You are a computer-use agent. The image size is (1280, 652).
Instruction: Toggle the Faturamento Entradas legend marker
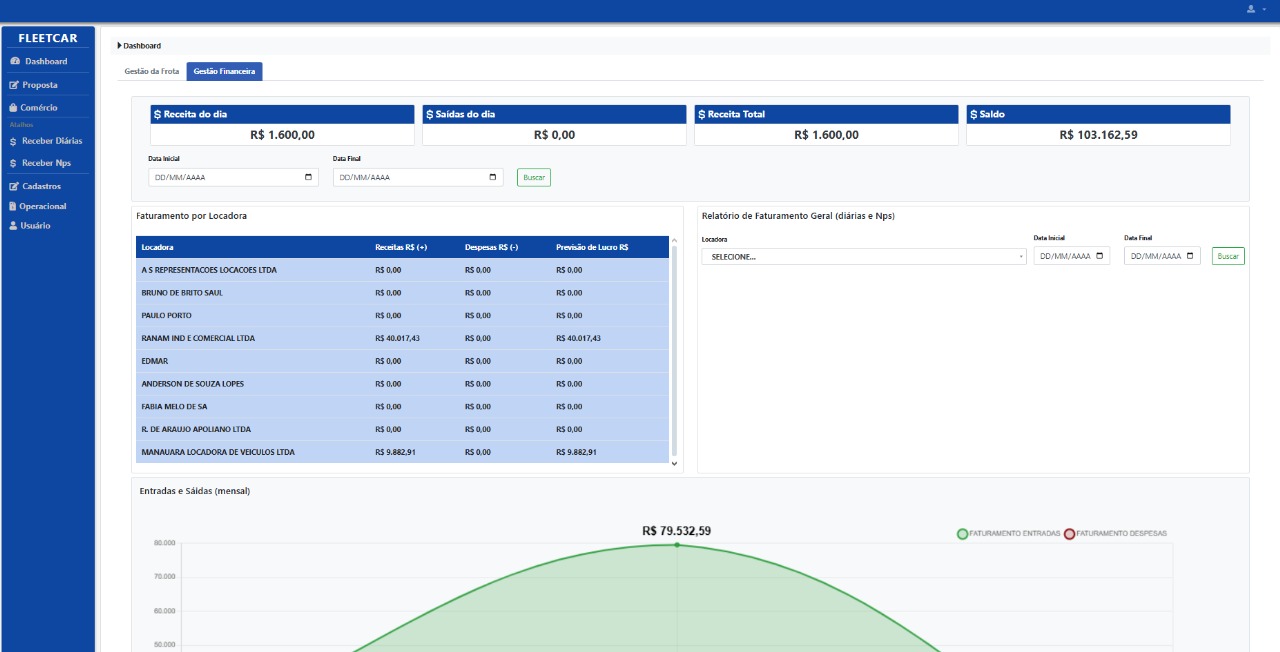coord(962,534)
